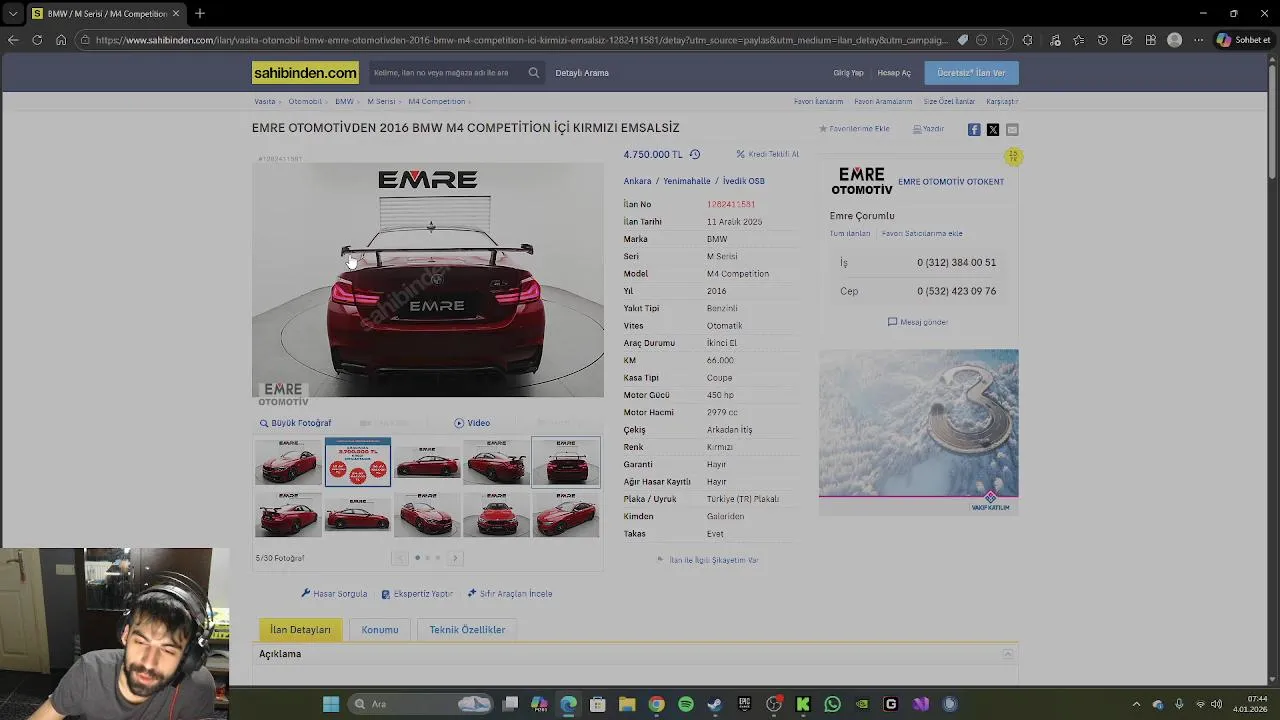Image resolution: width=1280 pixels, height=720 pixels.
Task: Open taskbar volume control icon
Action: 1217,704
